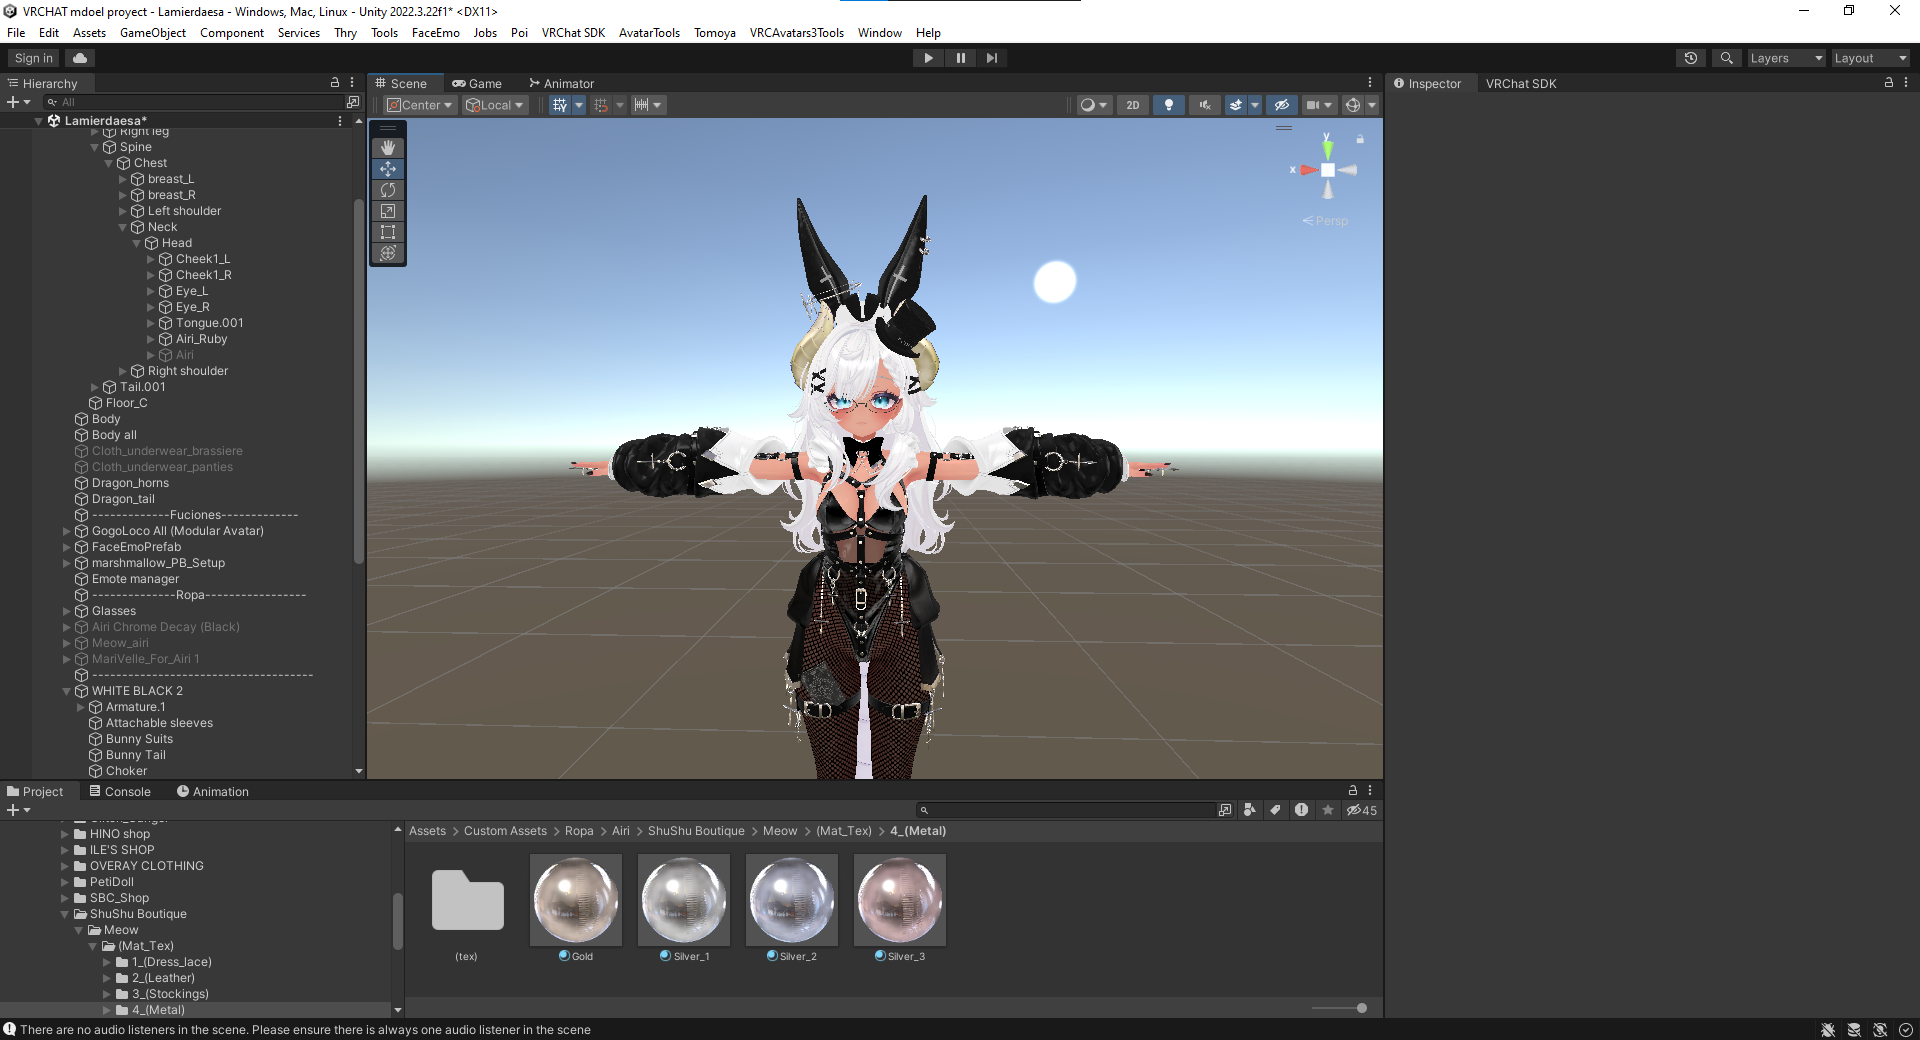This screenshot has width=1920, height=1040.
Task: Collapse the Head bone
Action: [137, 243]
